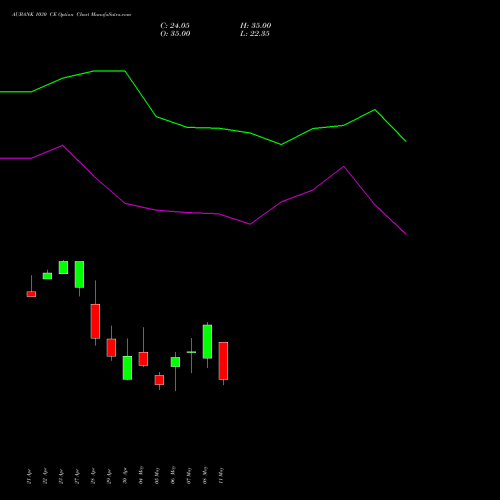The image size is (500, 500).
Task: Click the '30 Apr' date axis label
Action: click(125, 476)
